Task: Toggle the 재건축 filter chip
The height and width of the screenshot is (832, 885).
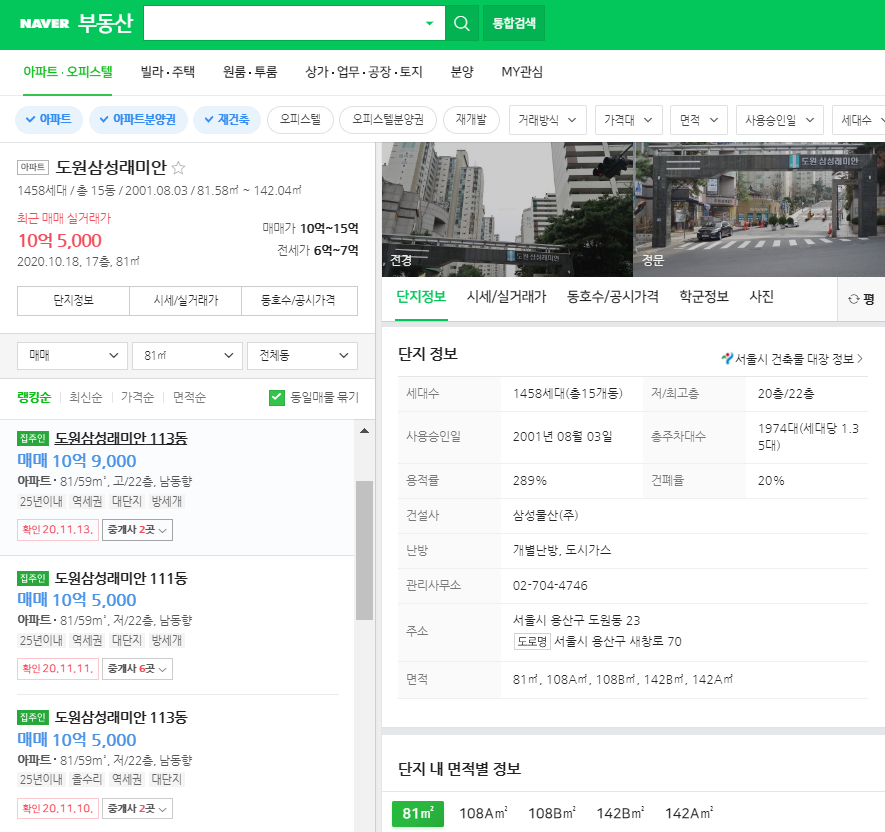Action: point(227,120)
